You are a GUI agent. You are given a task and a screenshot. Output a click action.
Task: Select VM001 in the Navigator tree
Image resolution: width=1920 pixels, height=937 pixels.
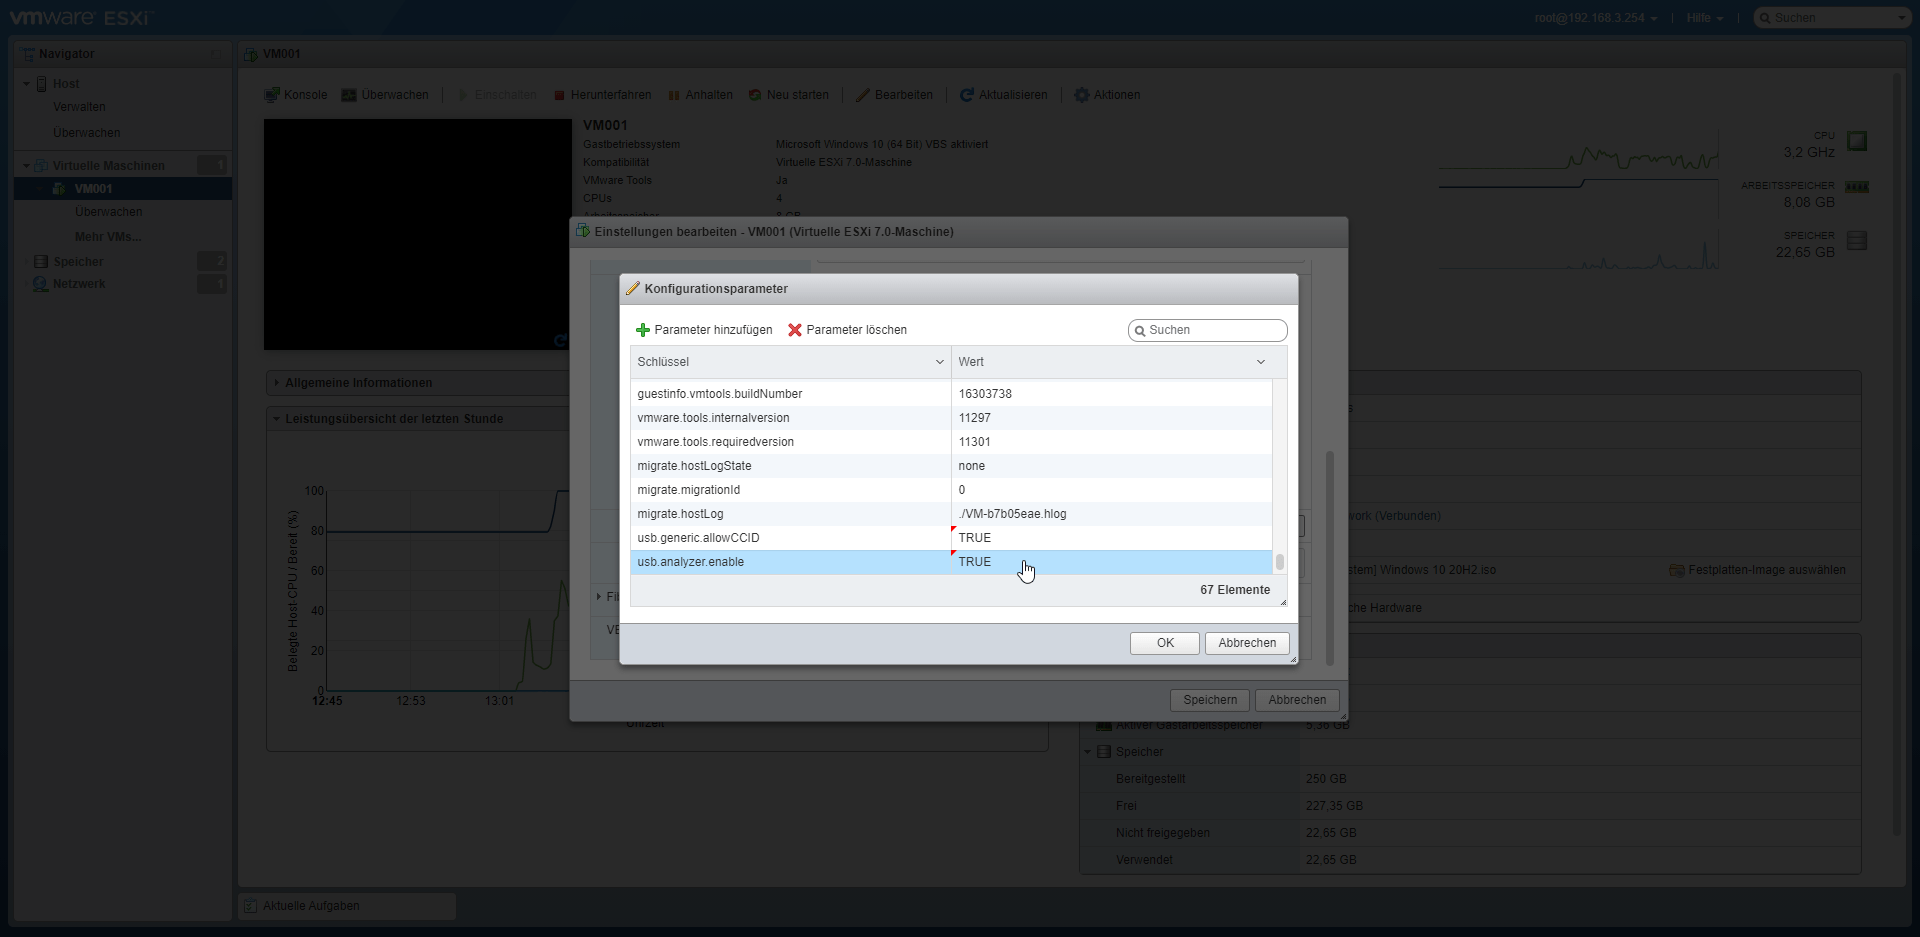click(x=93, y=189)
